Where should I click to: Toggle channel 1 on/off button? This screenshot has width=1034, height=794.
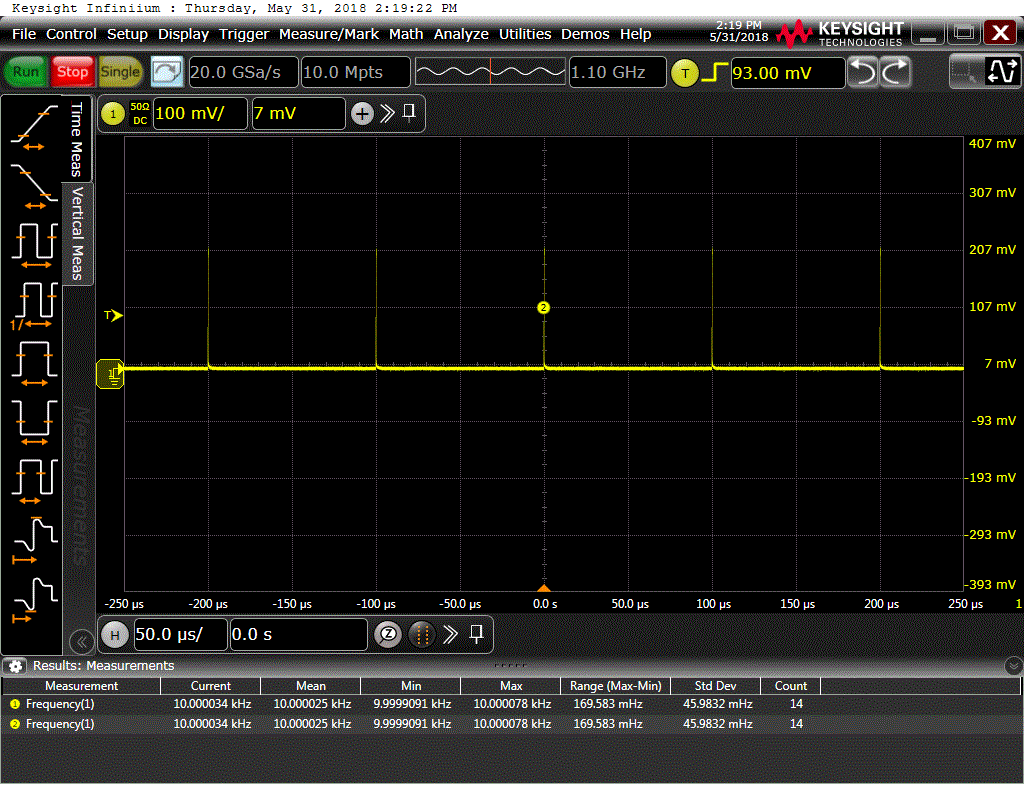[112, 114]
